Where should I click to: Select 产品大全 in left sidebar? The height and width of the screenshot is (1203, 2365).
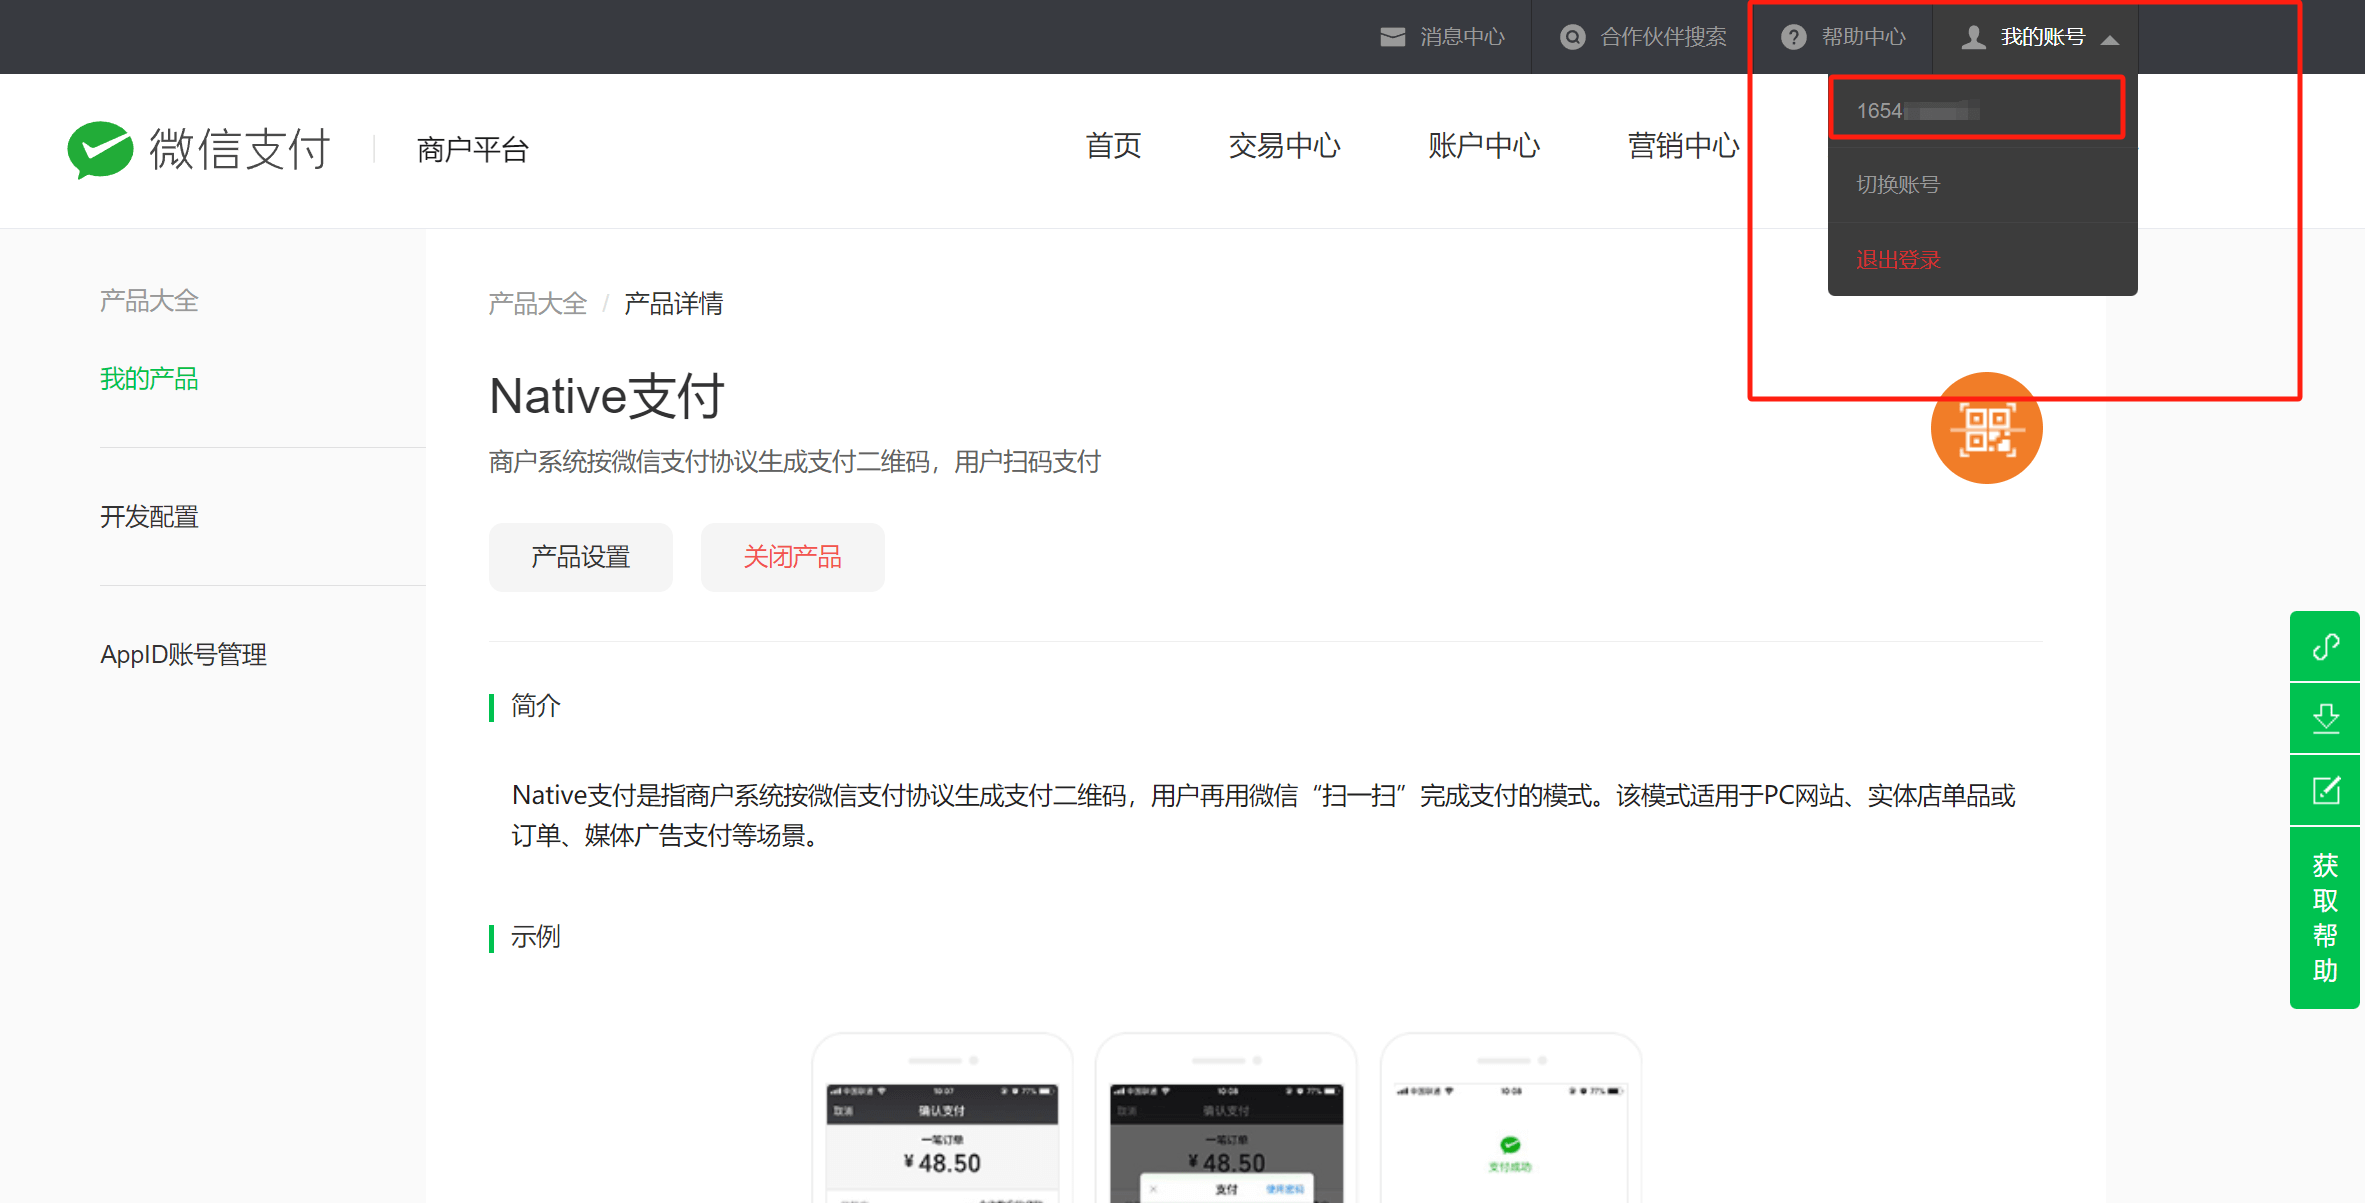[x=149, y=300]
